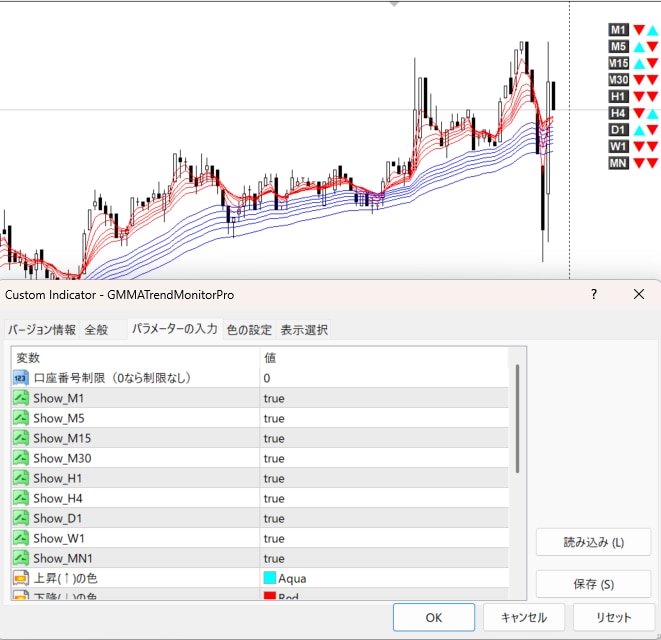
Task: Confirm settings with the OK button
Action: click(434, 617)
